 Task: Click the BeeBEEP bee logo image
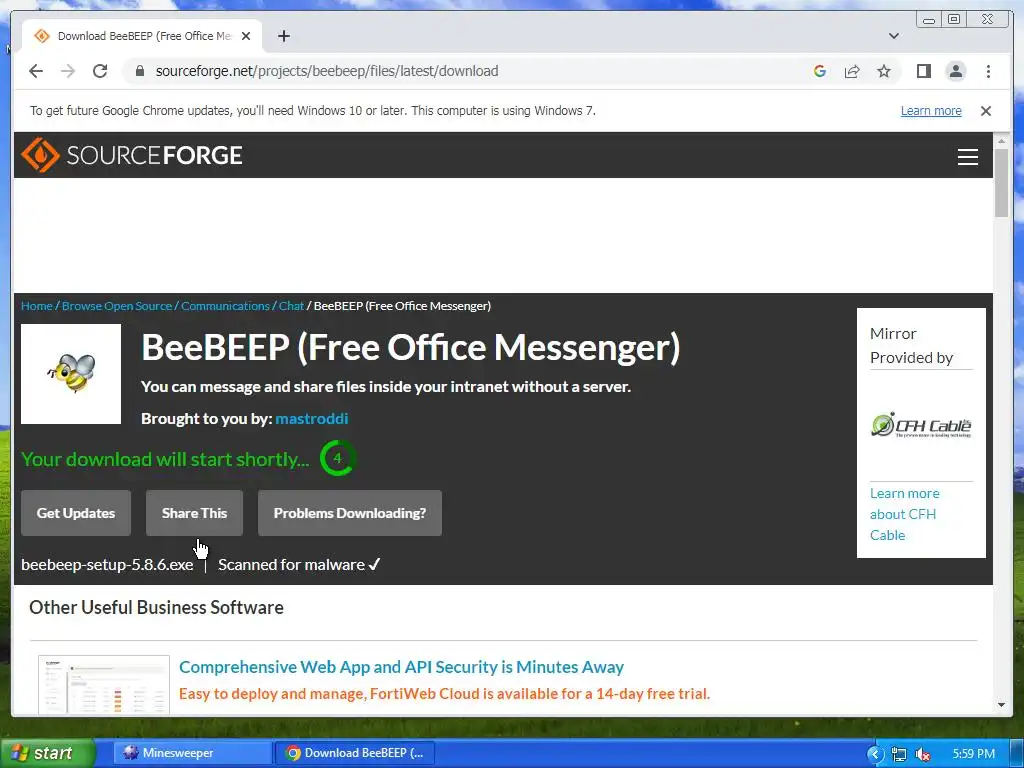pos(71,374)
